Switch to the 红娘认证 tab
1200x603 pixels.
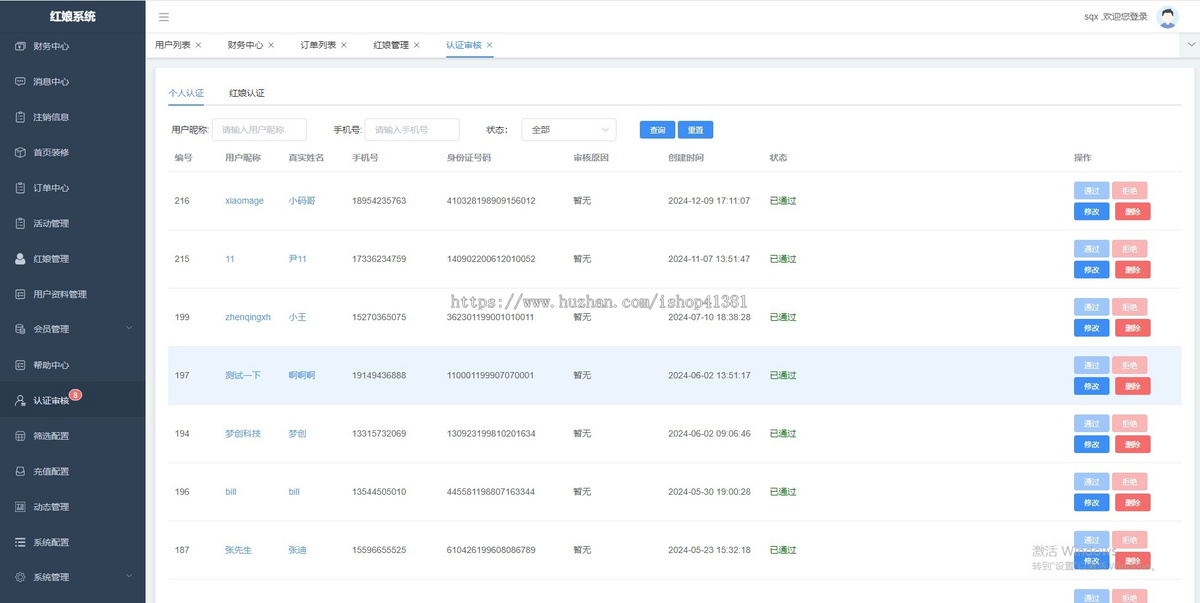[x=247, y=93]
